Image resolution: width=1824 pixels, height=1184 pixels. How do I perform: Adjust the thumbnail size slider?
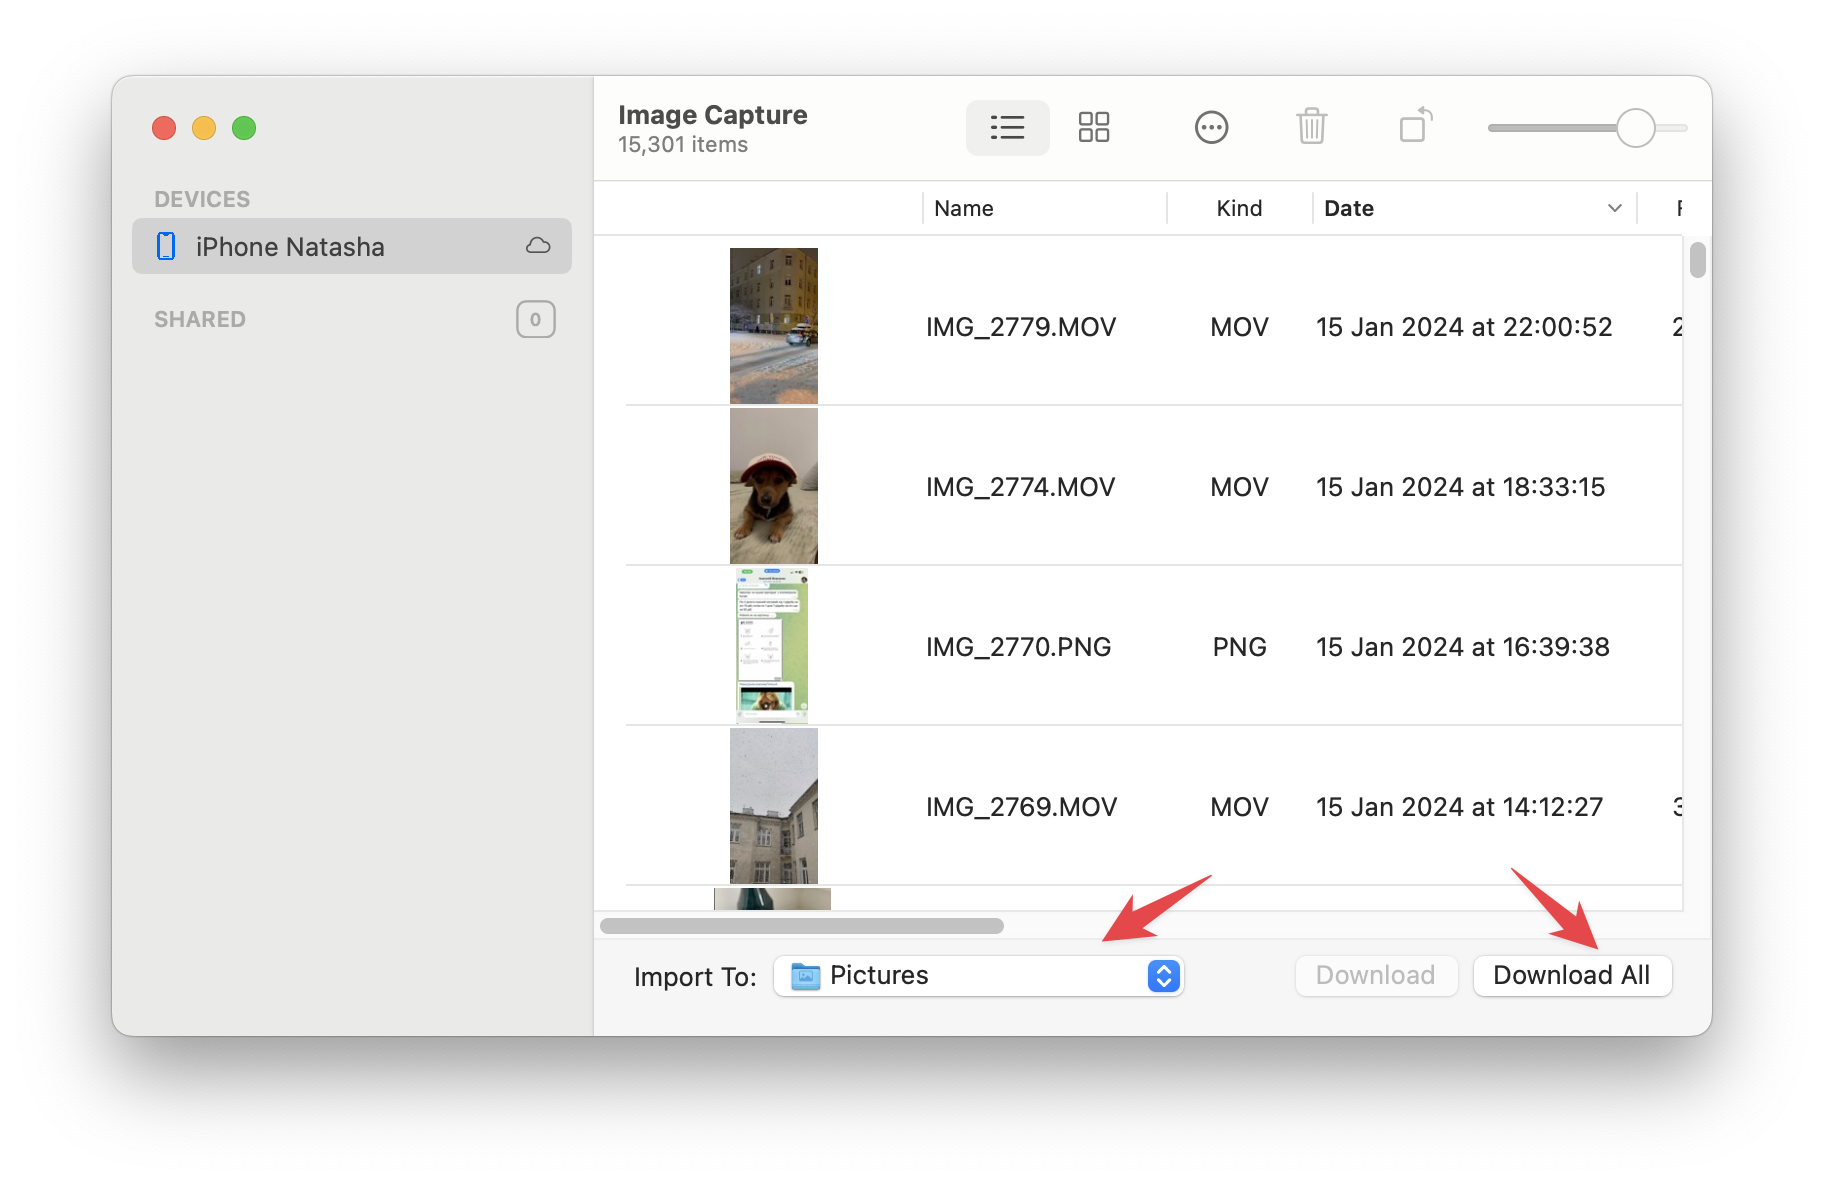pyautogui.click(x=1638, y=127)
